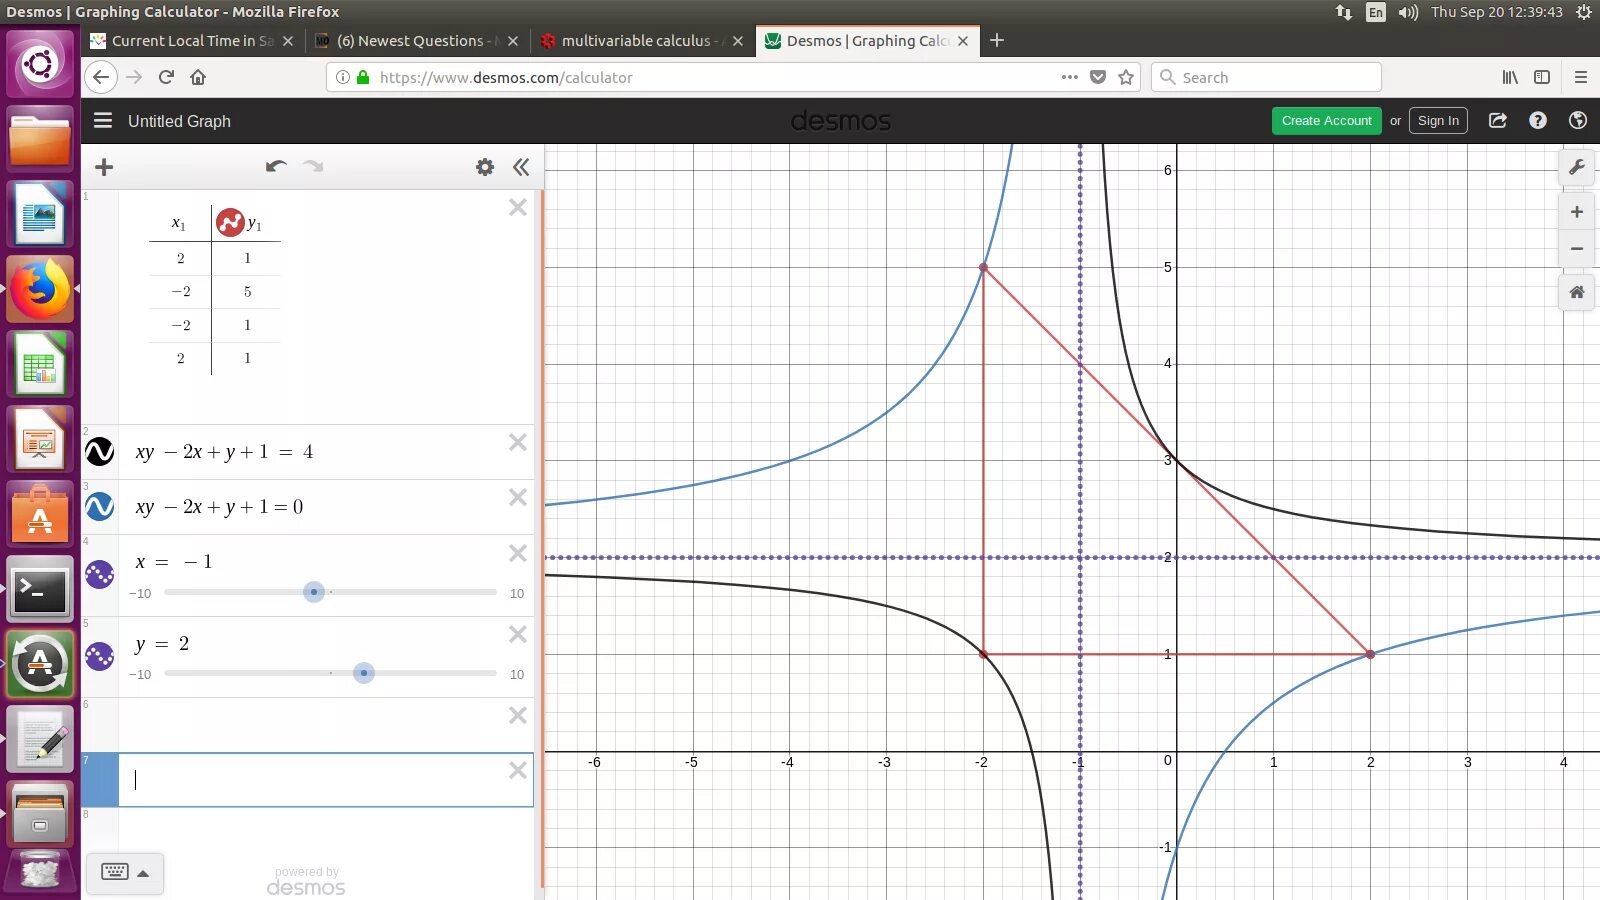
Task: Zoom in on the graph
Action: pyautogui.click(x=1577, y=212)
